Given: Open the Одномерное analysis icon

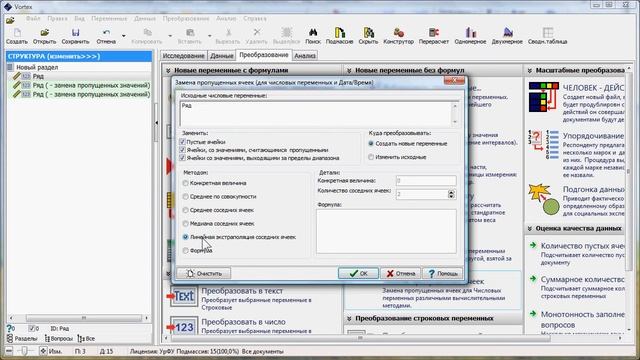Looking at the screenshot, I should point(470,32).
